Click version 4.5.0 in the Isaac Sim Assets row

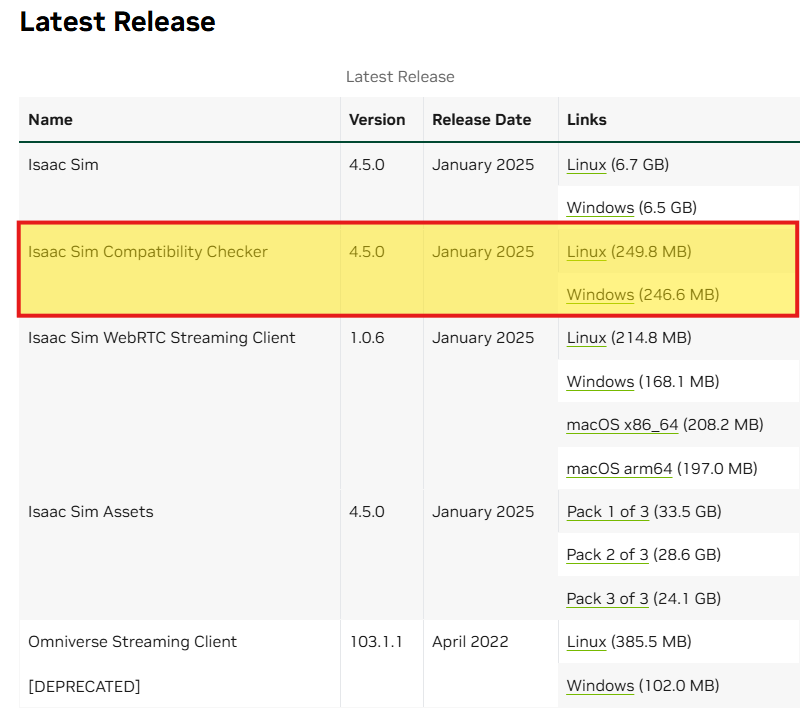(367, 512)
